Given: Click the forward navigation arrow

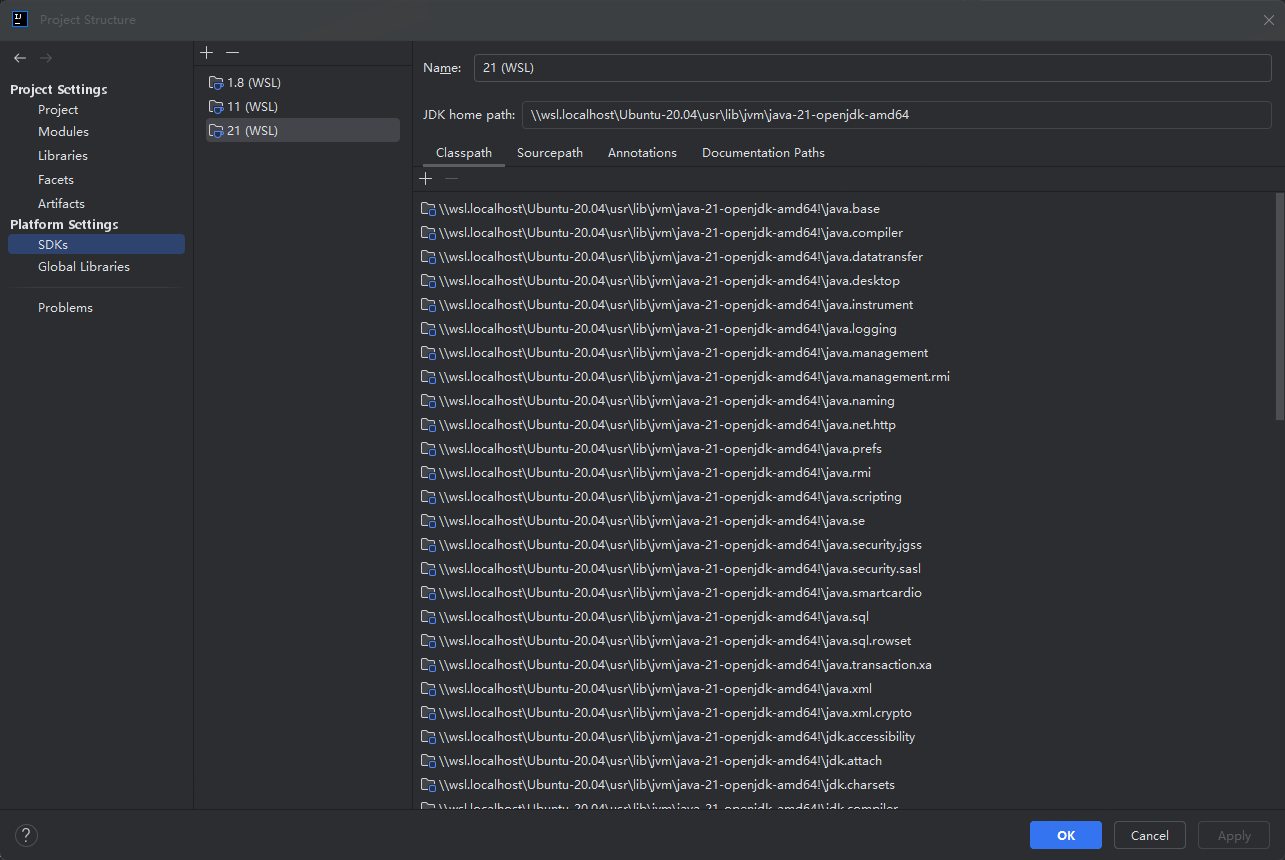Looking at the screenshot, I should click(45, 58).
